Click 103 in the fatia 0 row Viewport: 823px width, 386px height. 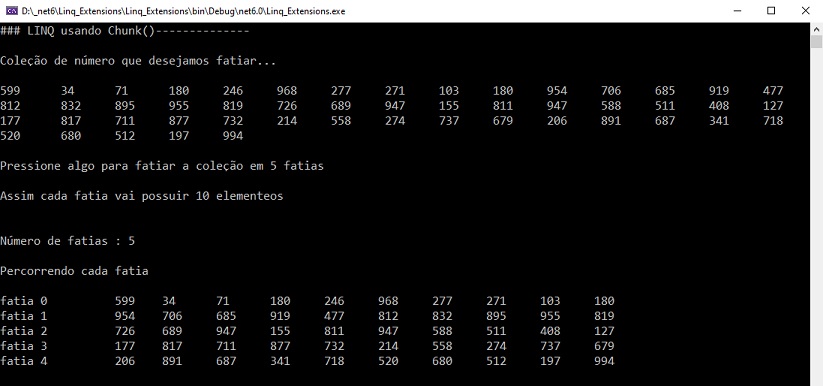tap(550, 301)
